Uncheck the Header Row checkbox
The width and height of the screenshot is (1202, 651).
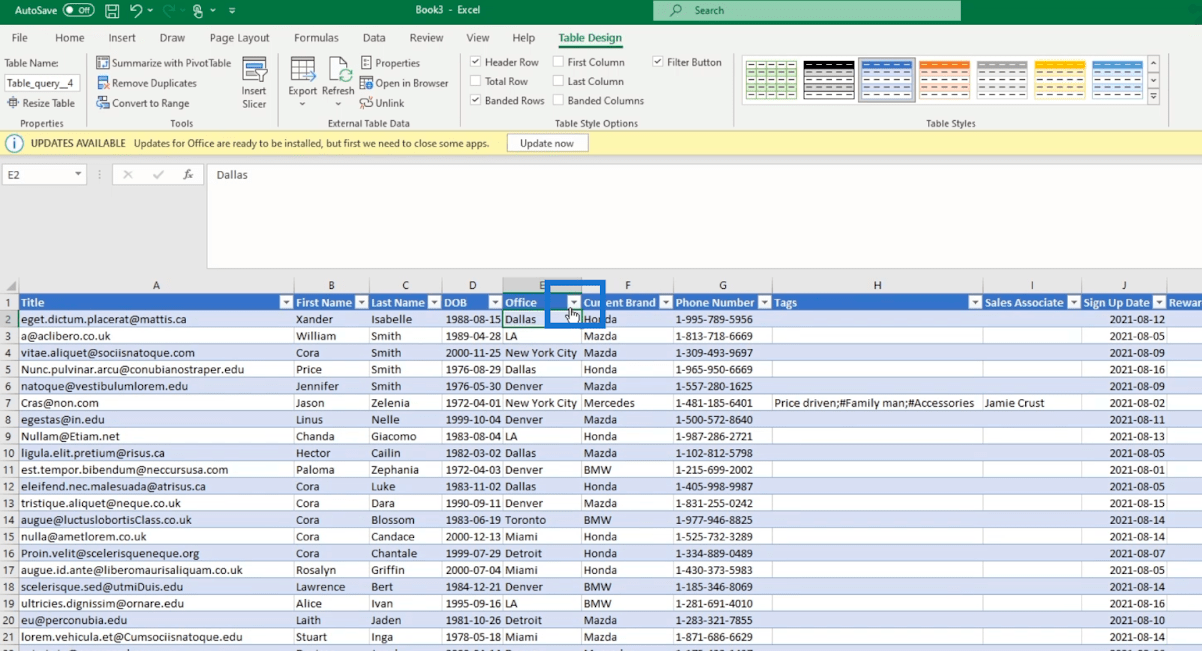point(476,62)
